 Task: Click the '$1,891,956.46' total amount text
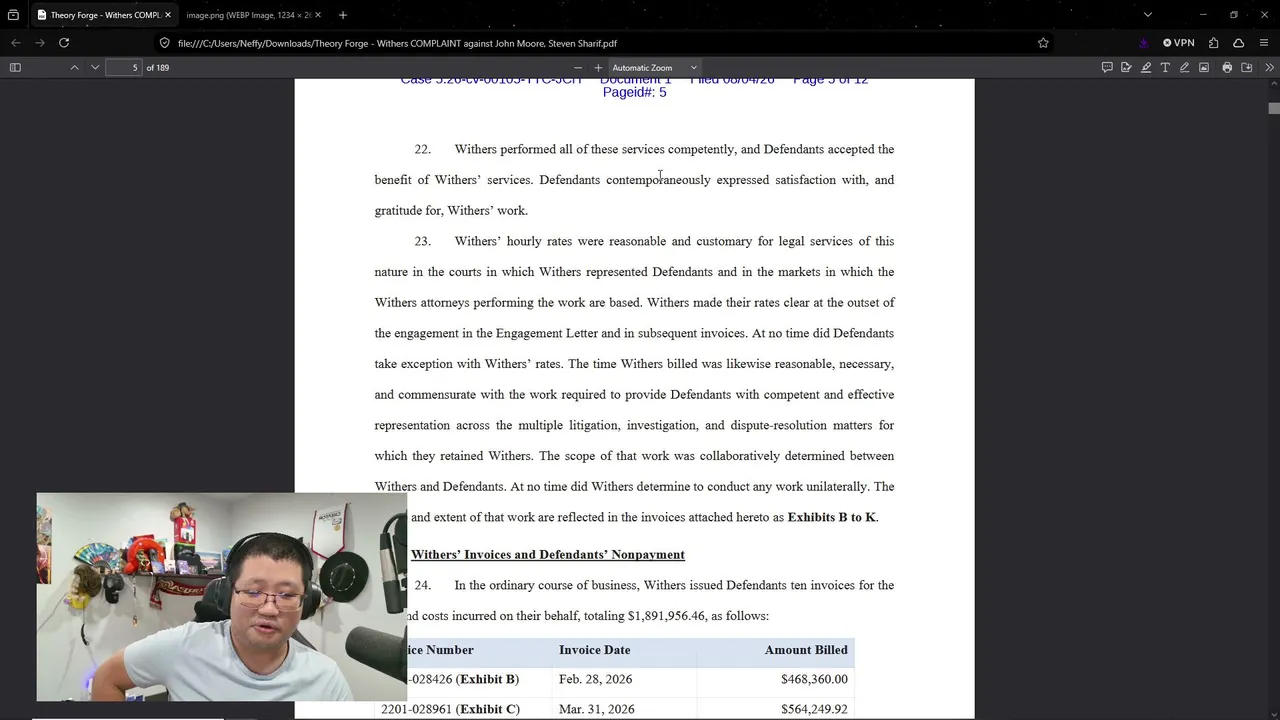point(666,616)
